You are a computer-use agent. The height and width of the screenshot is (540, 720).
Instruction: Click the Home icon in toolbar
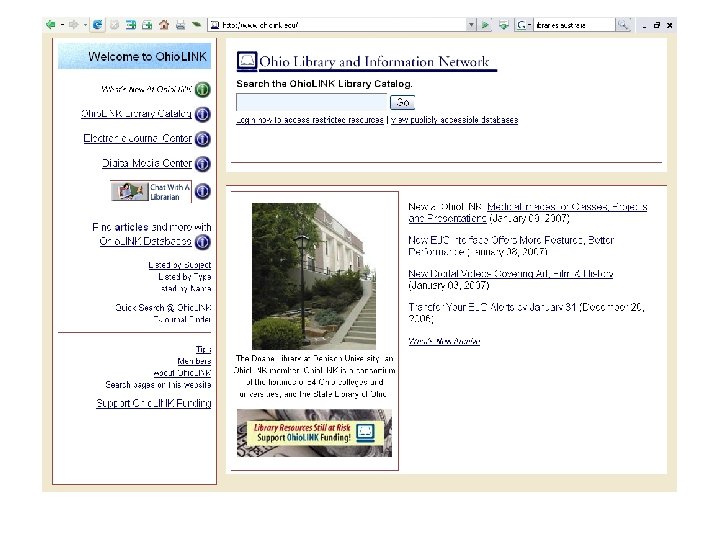pos(164,25)
